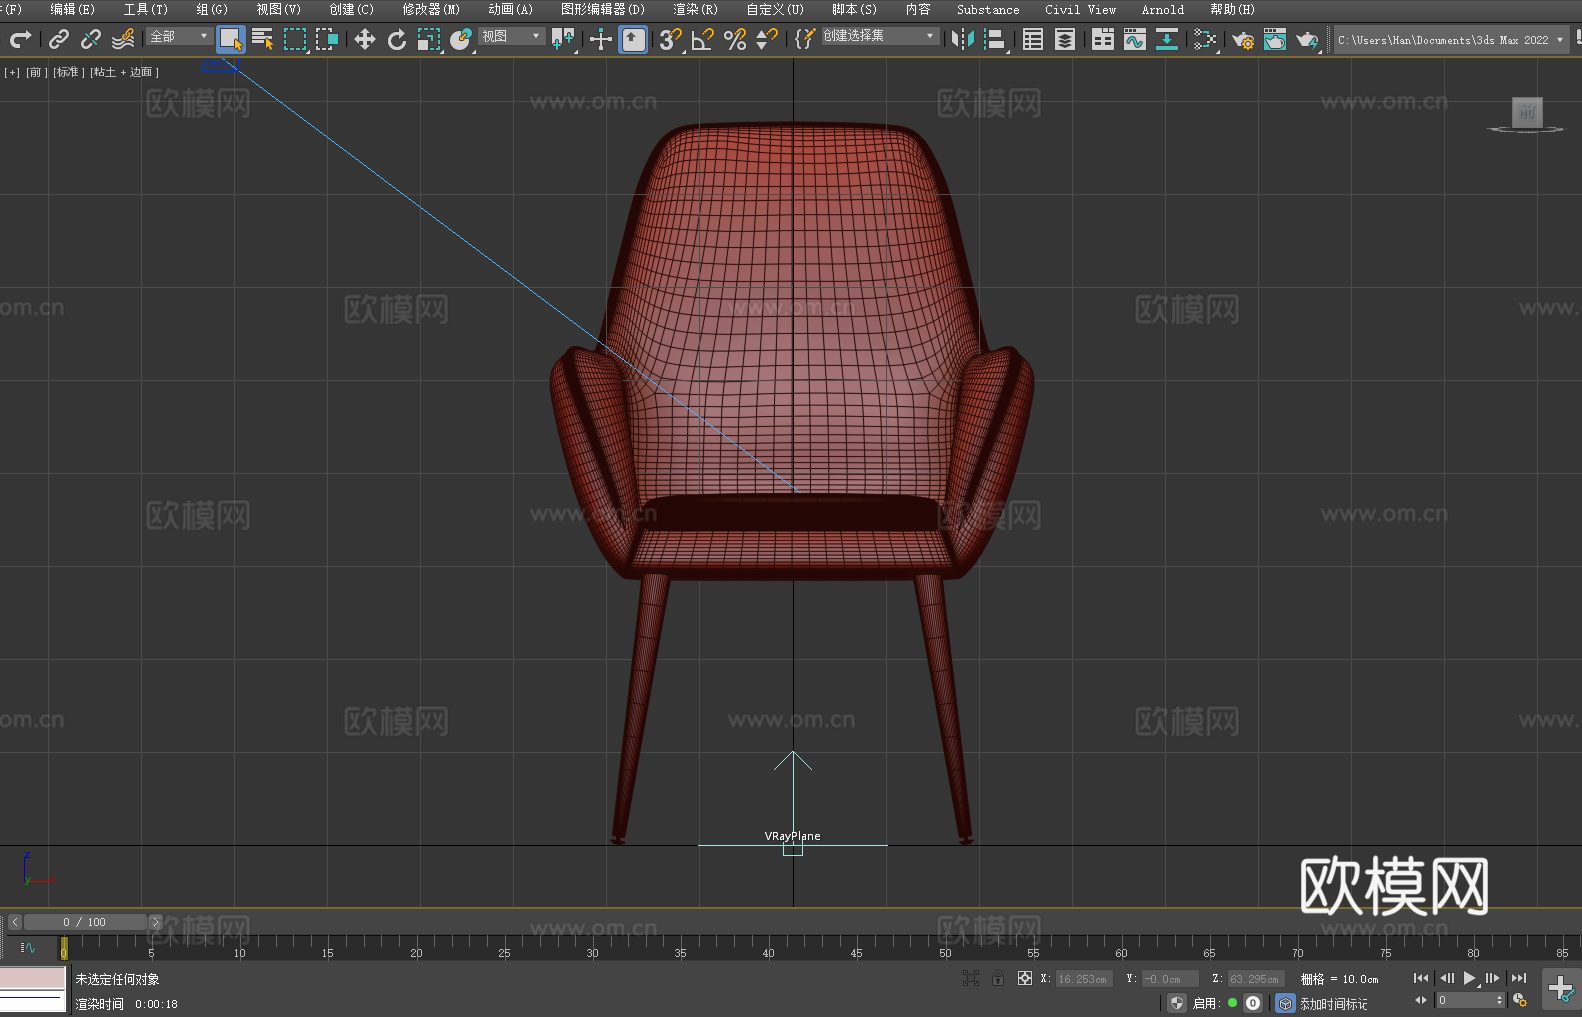Click Edit Named Selection Sets icon

[x=805, y=39]
